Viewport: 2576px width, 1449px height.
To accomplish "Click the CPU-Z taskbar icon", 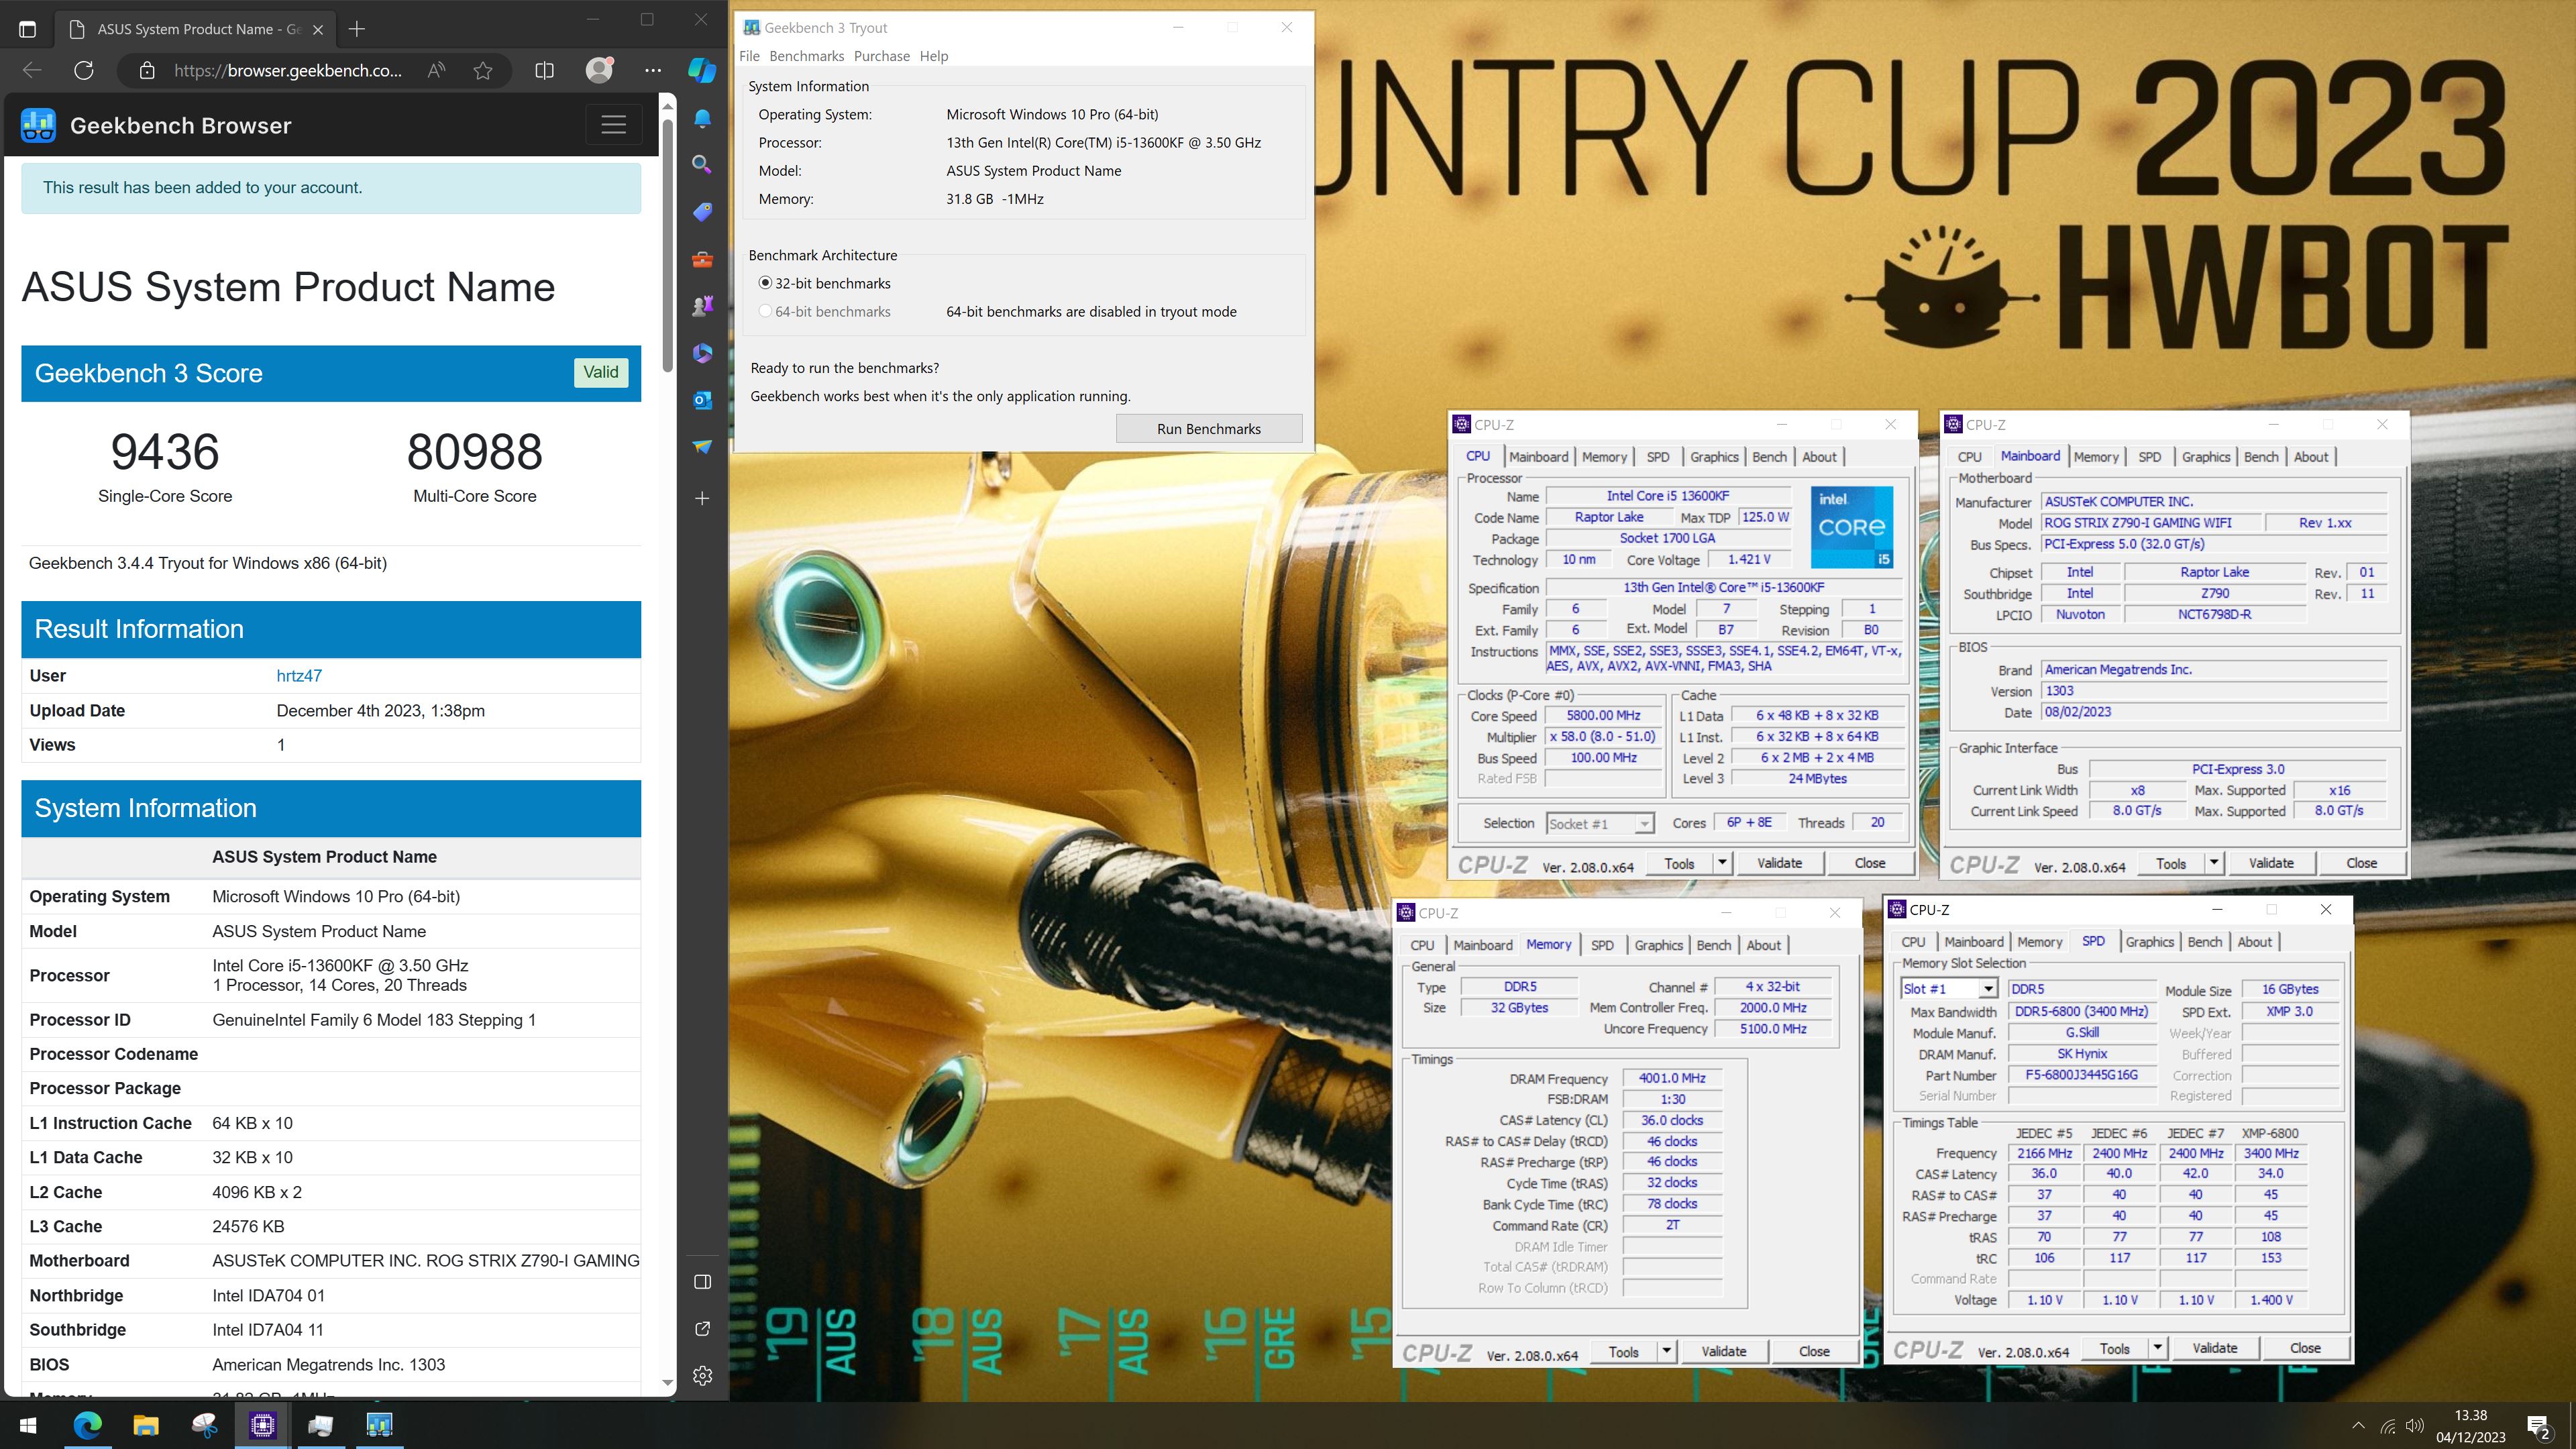I will [262, 1425].
